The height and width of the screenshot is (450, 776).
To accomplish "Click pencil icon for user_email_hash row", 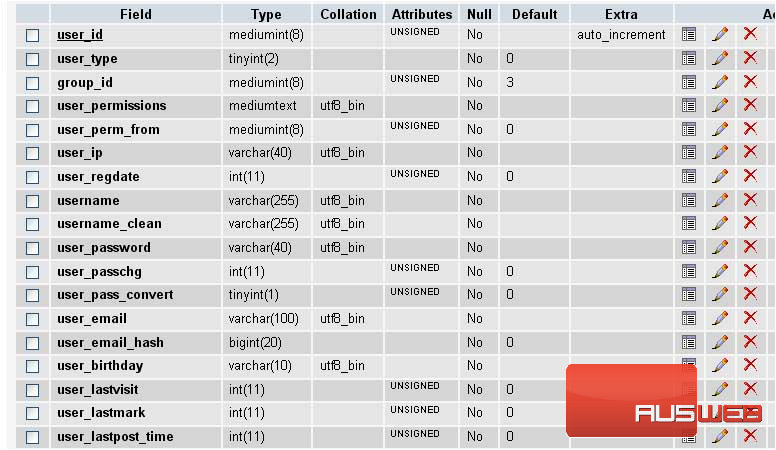I will tap(720, 342).
